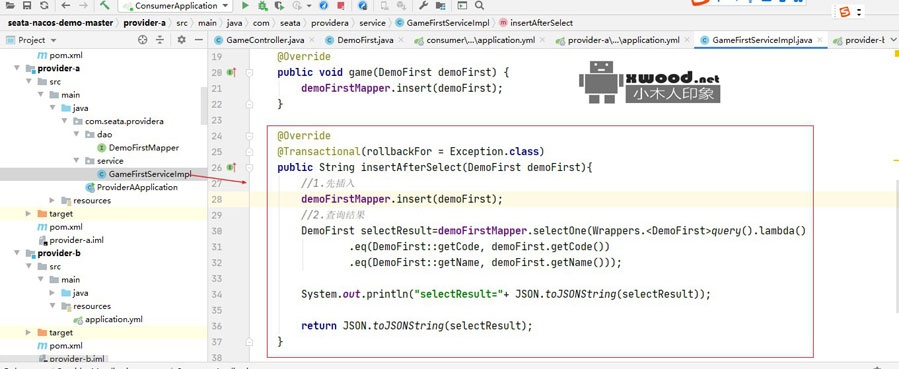Fold the game method at line 20
This screenshot has width=899, height=369.
[x=249, y=73]
